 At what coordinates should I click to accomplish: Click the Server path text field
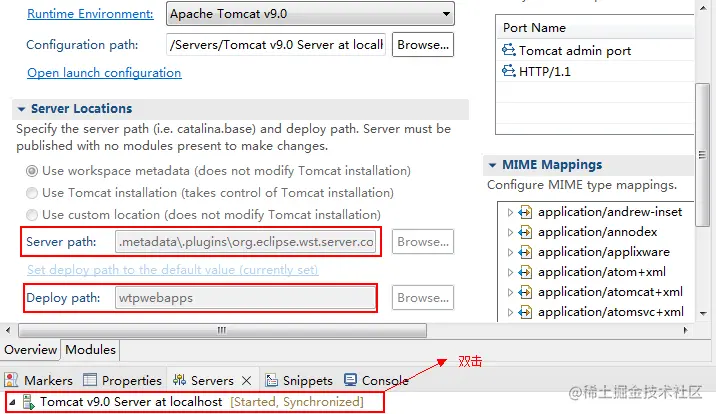(246, 242)
